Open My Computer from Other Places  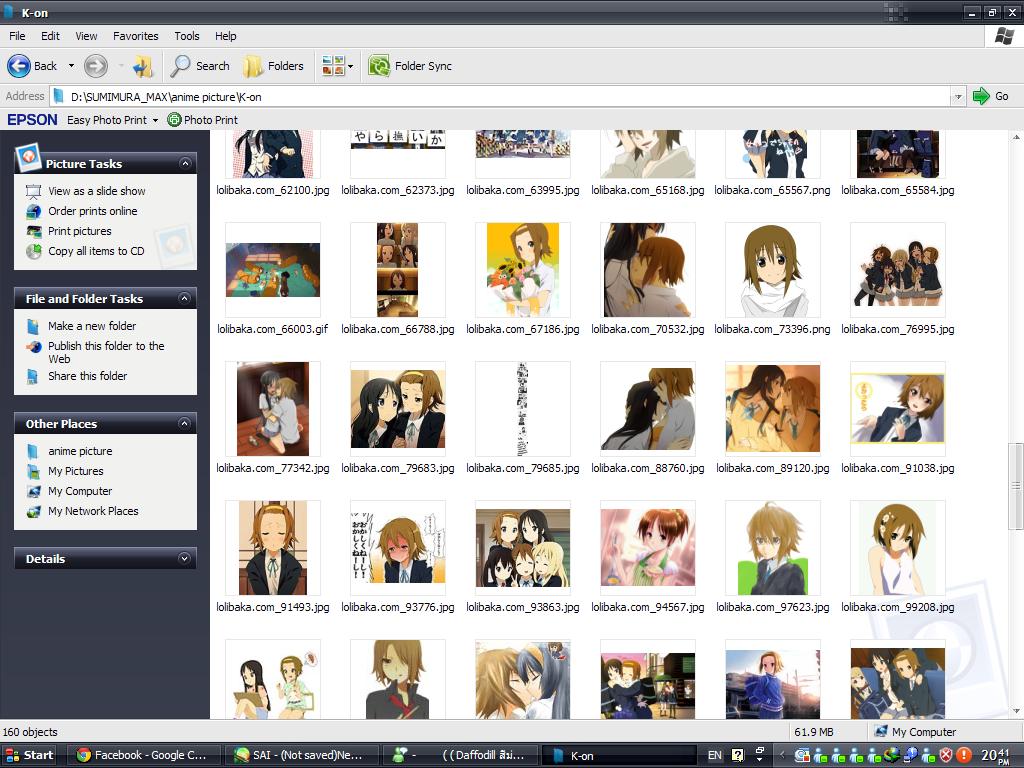(x=80, y=491)
